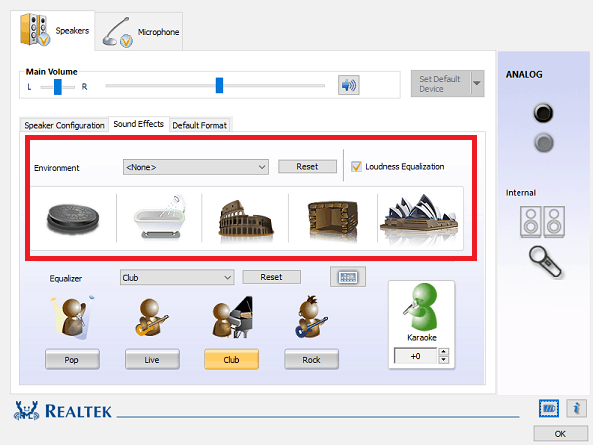
Task: Increase Karaoke key with up arrow
Action: tap(443, 352)
